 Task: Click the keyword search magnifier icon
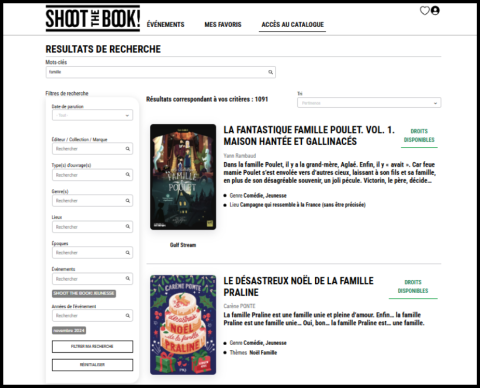[271, 72]
